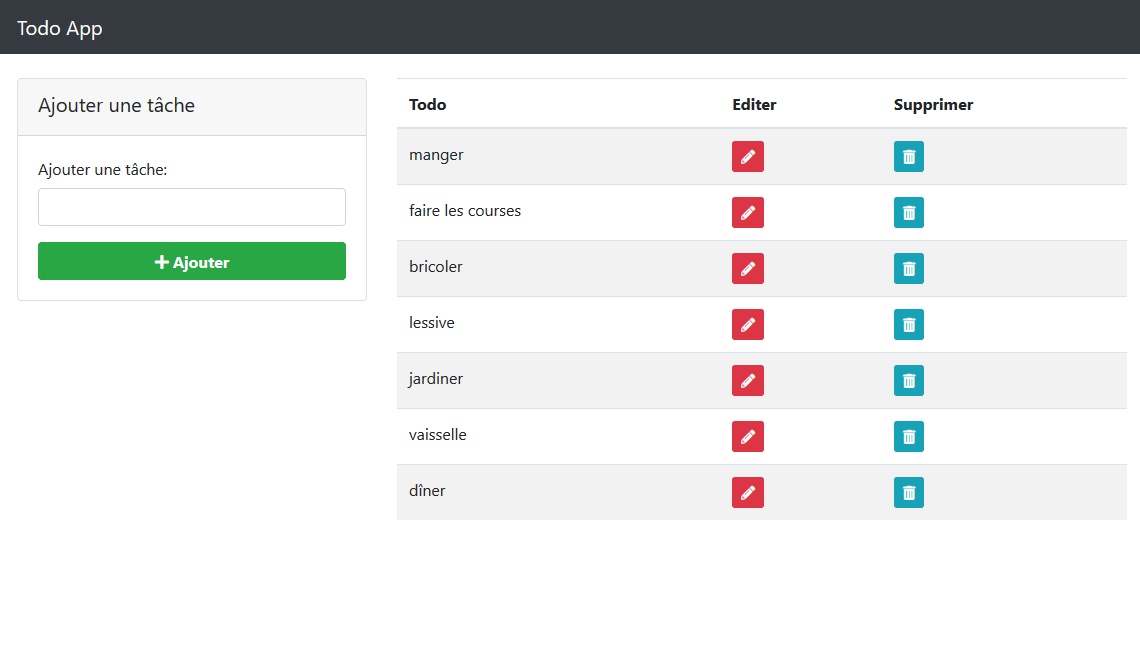
Task: Click the Todo column header
Action: (x=428, y=105)
